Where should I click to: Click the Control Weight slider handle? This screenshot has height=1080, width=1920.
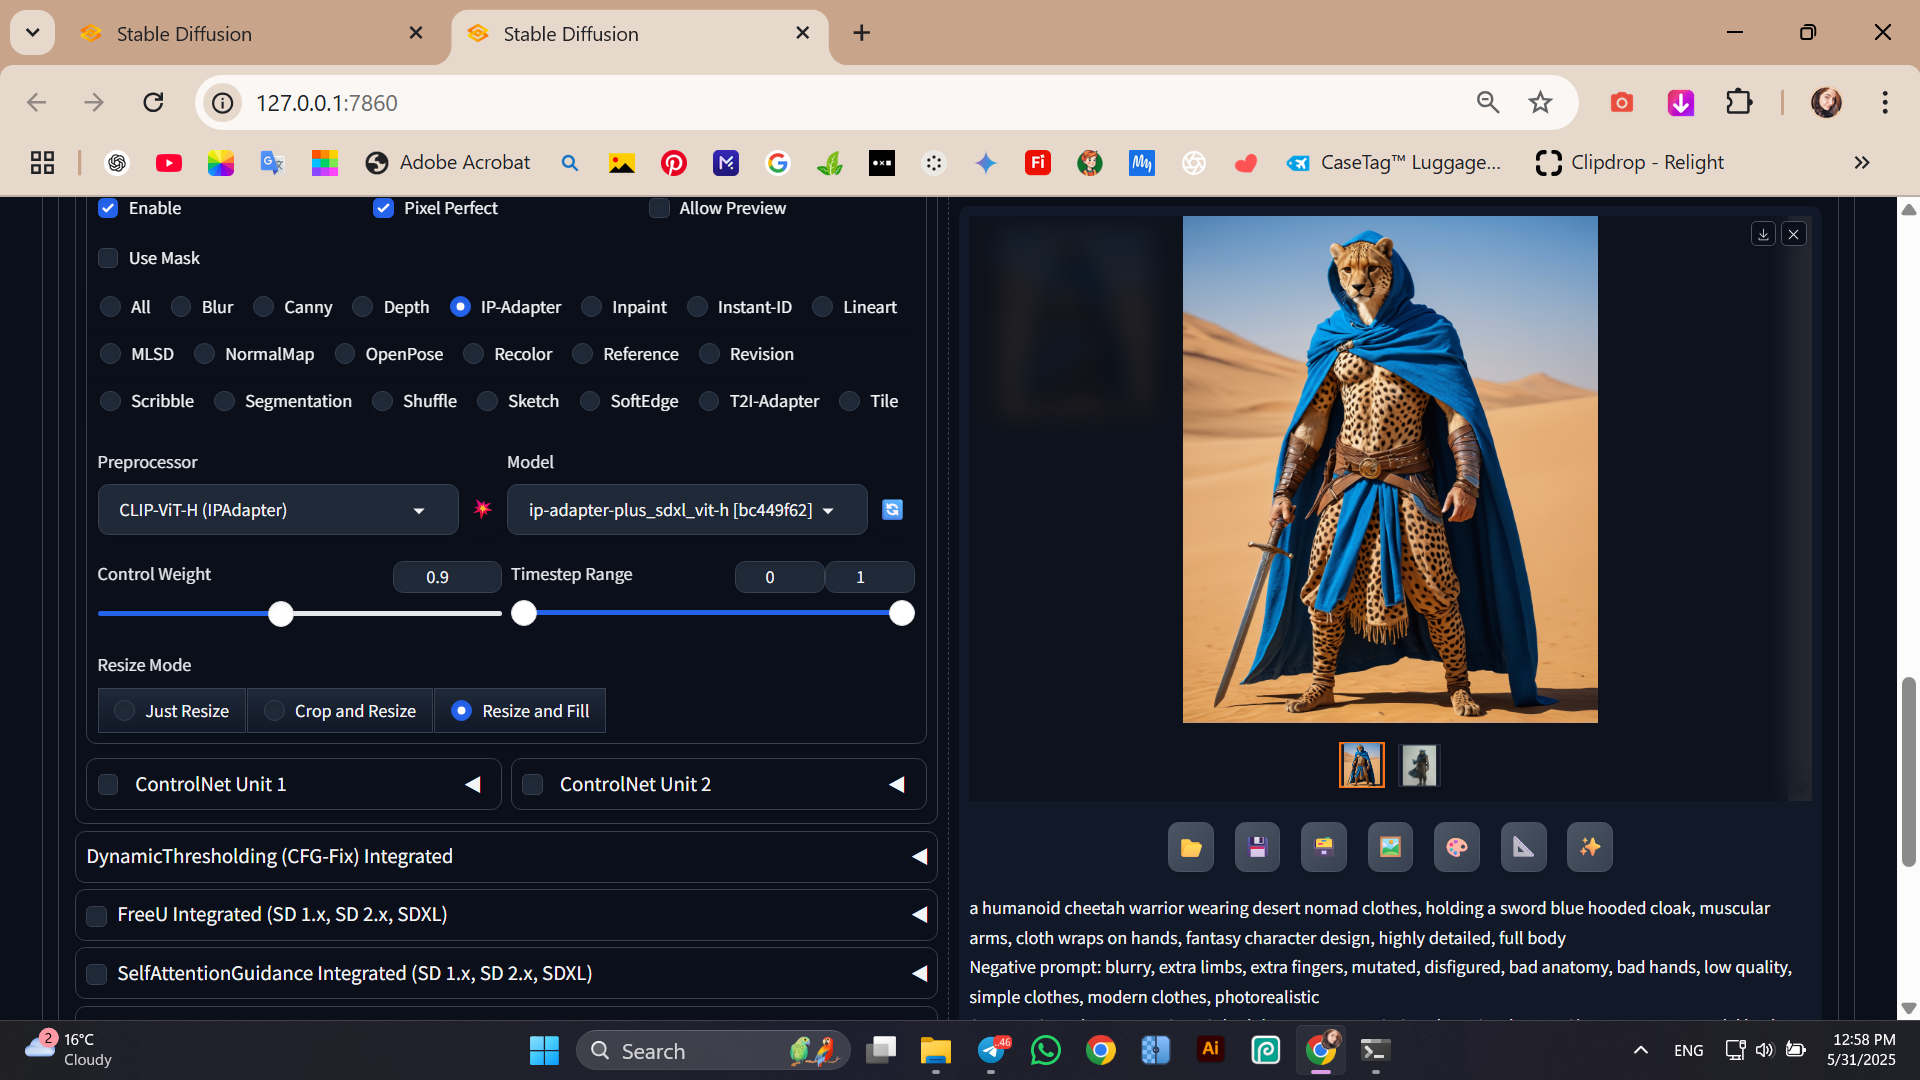point(281,614)
